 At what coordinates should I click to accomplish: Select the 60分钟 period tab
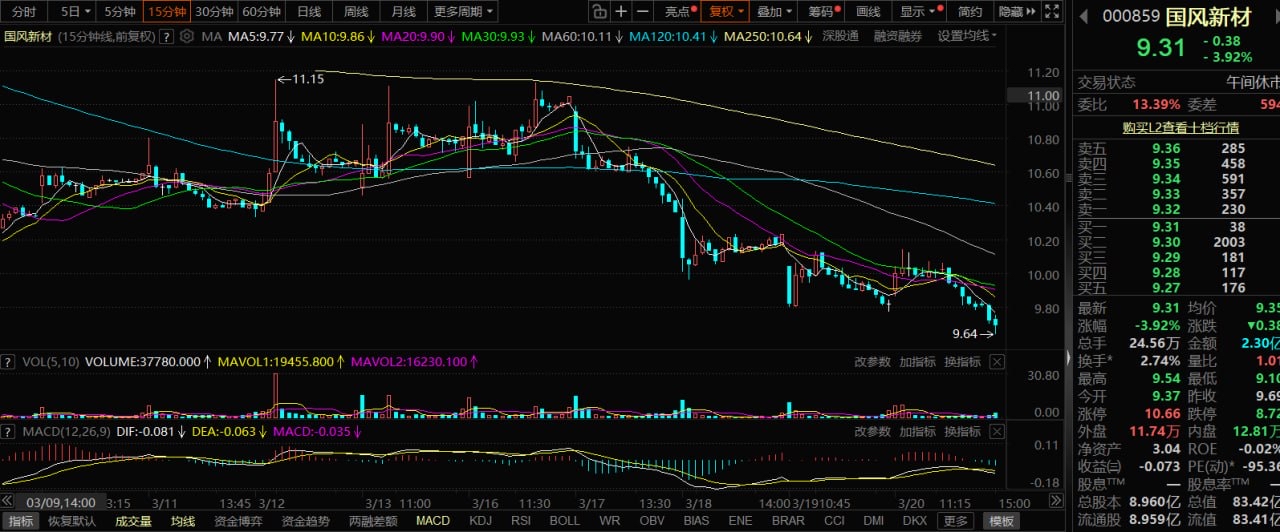click(x=262, y=12)
